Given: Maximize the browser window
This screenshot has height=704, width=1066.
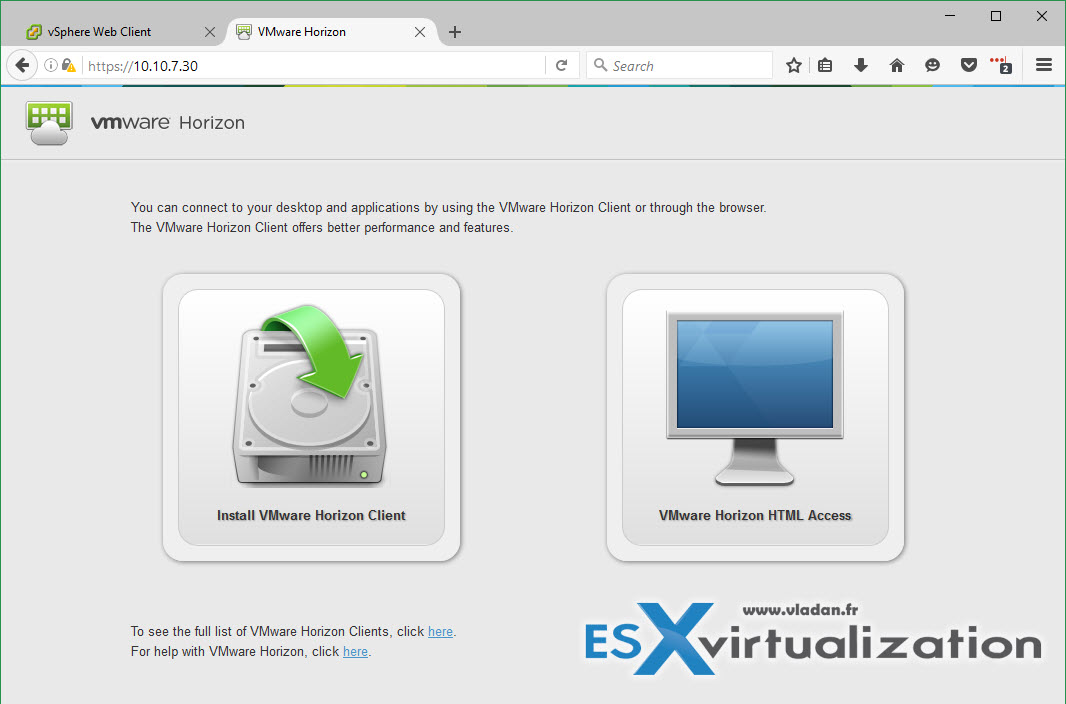Looking at the screenshot, I should [x=996, y=16].
